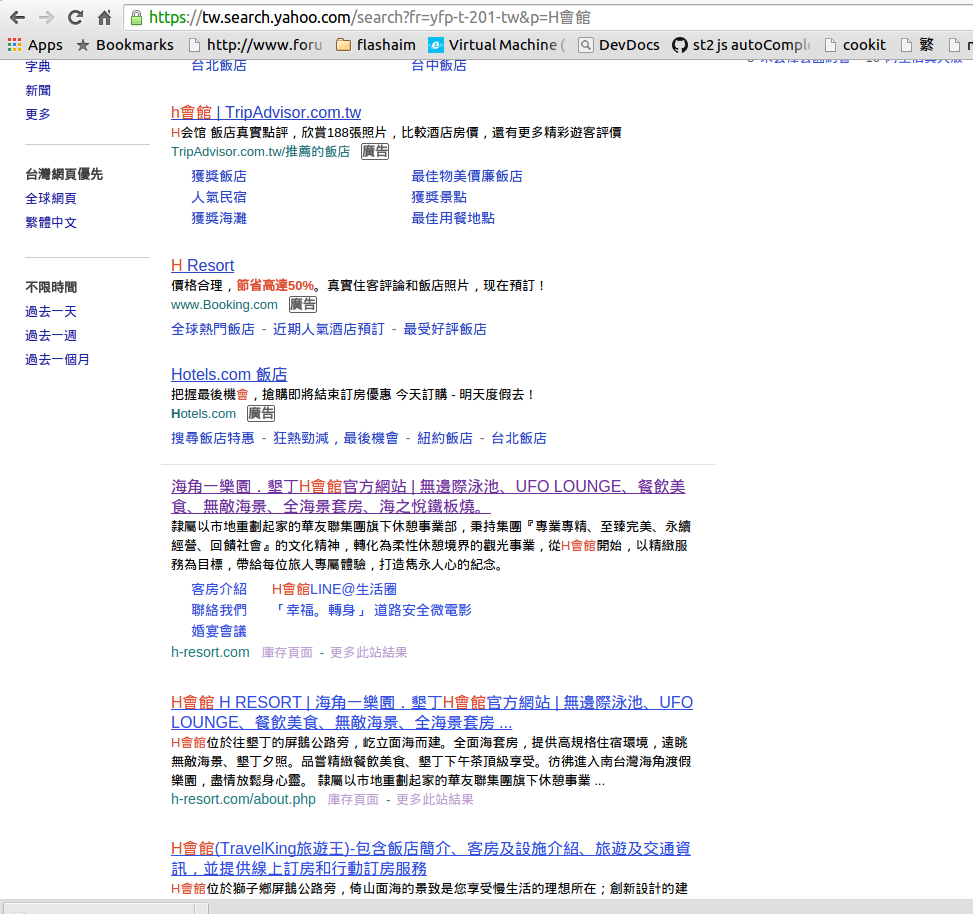Open the 台中飯店 link at the top
The image size is (973, 914).
click(x=439, y=65)
